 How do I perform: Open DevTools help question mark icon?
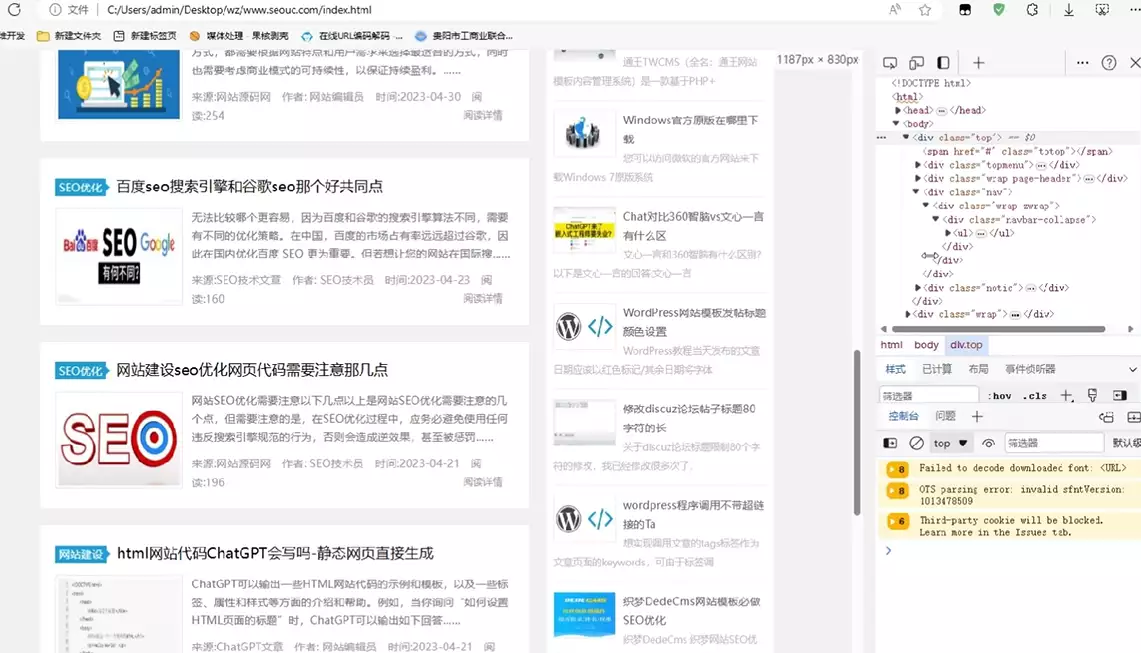click(x=1109, y=63)
